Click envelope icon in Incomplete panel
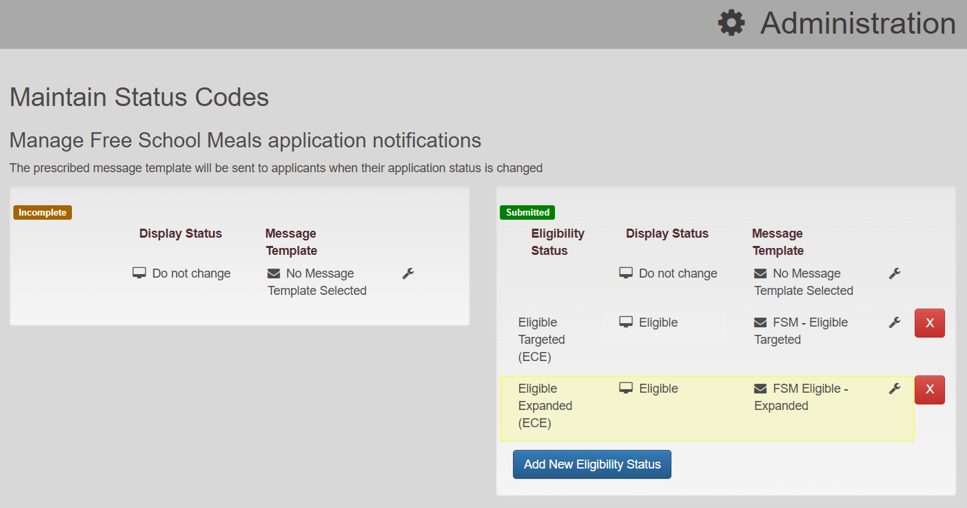 click(274, 273)
